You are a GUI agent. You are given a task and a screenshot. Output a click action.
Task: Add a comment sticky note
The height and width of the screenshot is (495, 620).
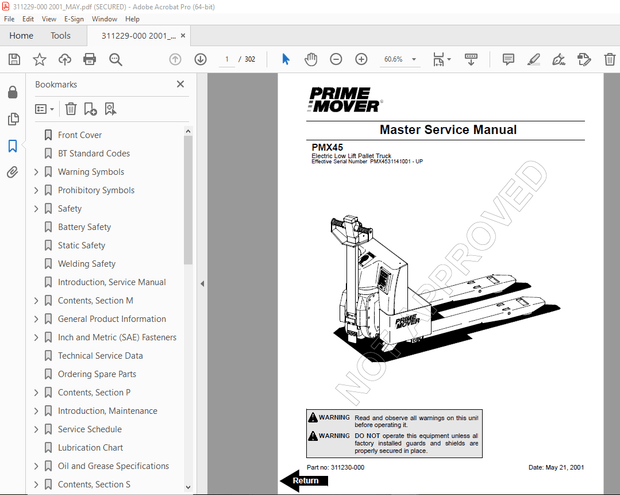pyautogui.click(x=508, y=59)
